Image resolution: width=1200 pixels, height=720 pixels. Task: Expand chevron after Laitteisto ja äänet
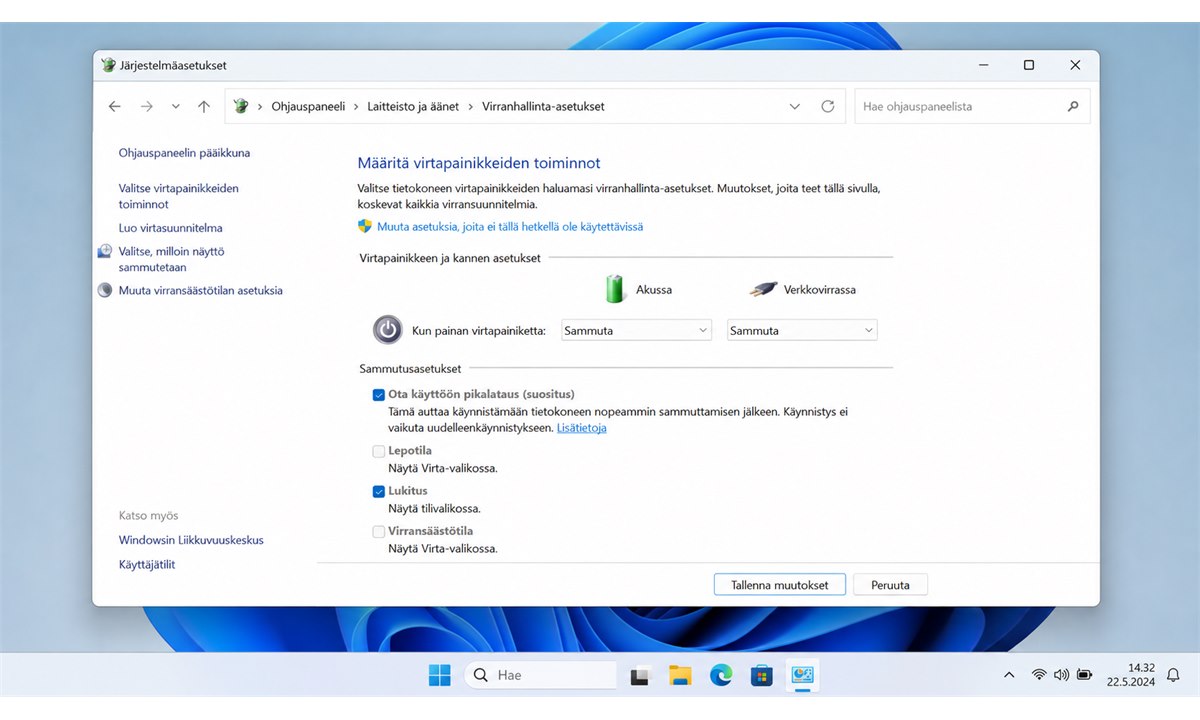[470, 106]
